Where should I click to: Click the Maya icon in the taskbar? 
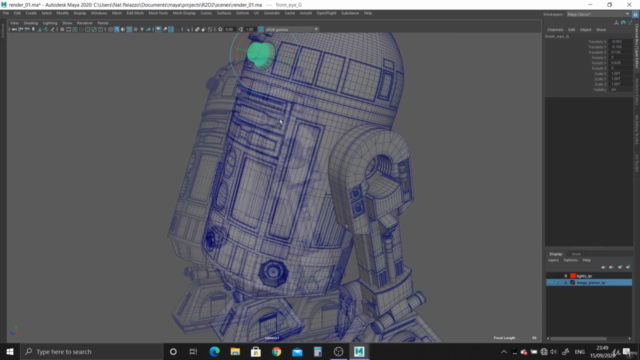click(359, 351)
